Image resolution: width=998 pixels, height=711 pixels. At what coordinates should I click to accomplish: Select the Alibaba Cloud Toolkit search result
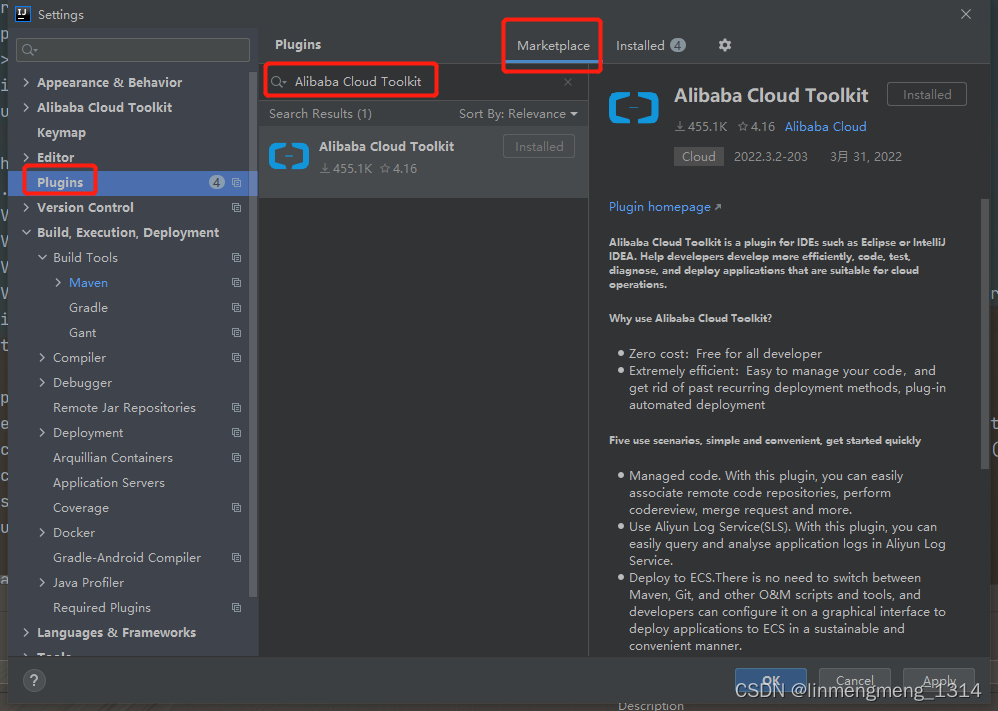[x=423, y=161]
